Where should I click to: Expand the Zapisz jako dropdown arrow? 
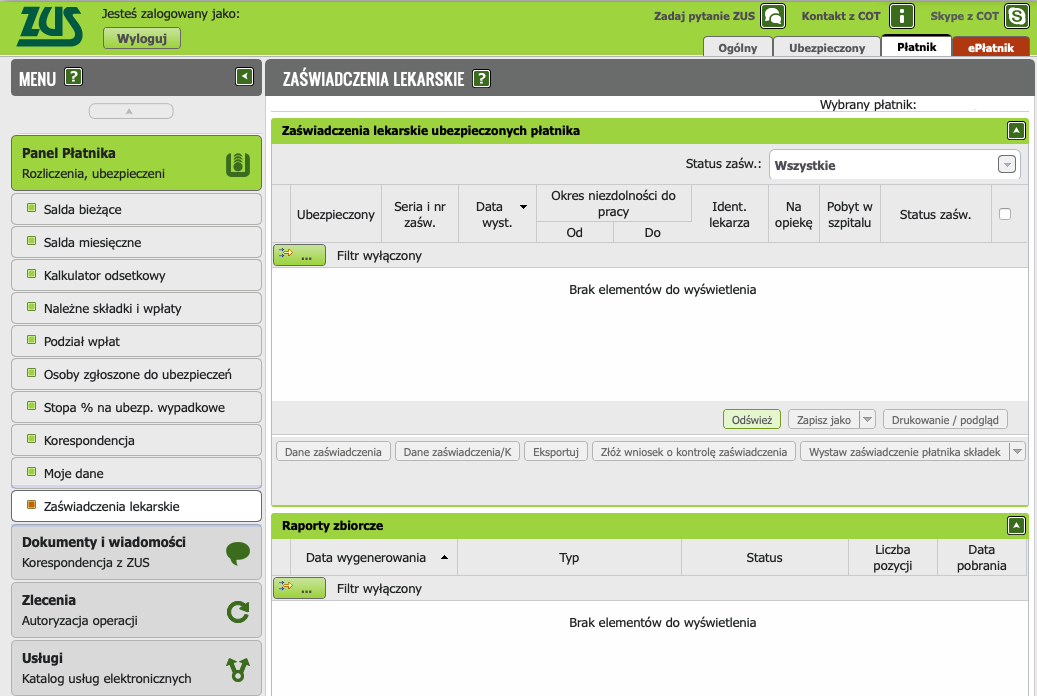click(x=867, y=420)
